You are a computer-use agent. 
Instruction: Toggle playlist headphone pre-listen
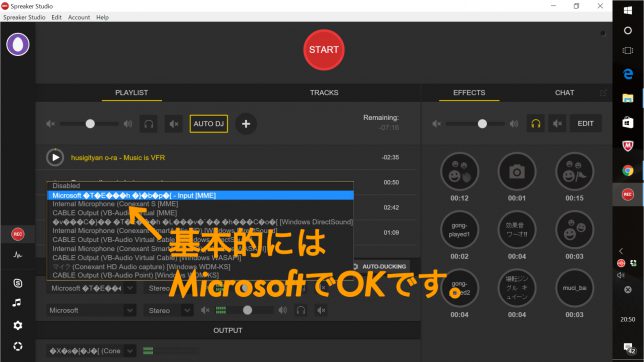coord(149,124)
